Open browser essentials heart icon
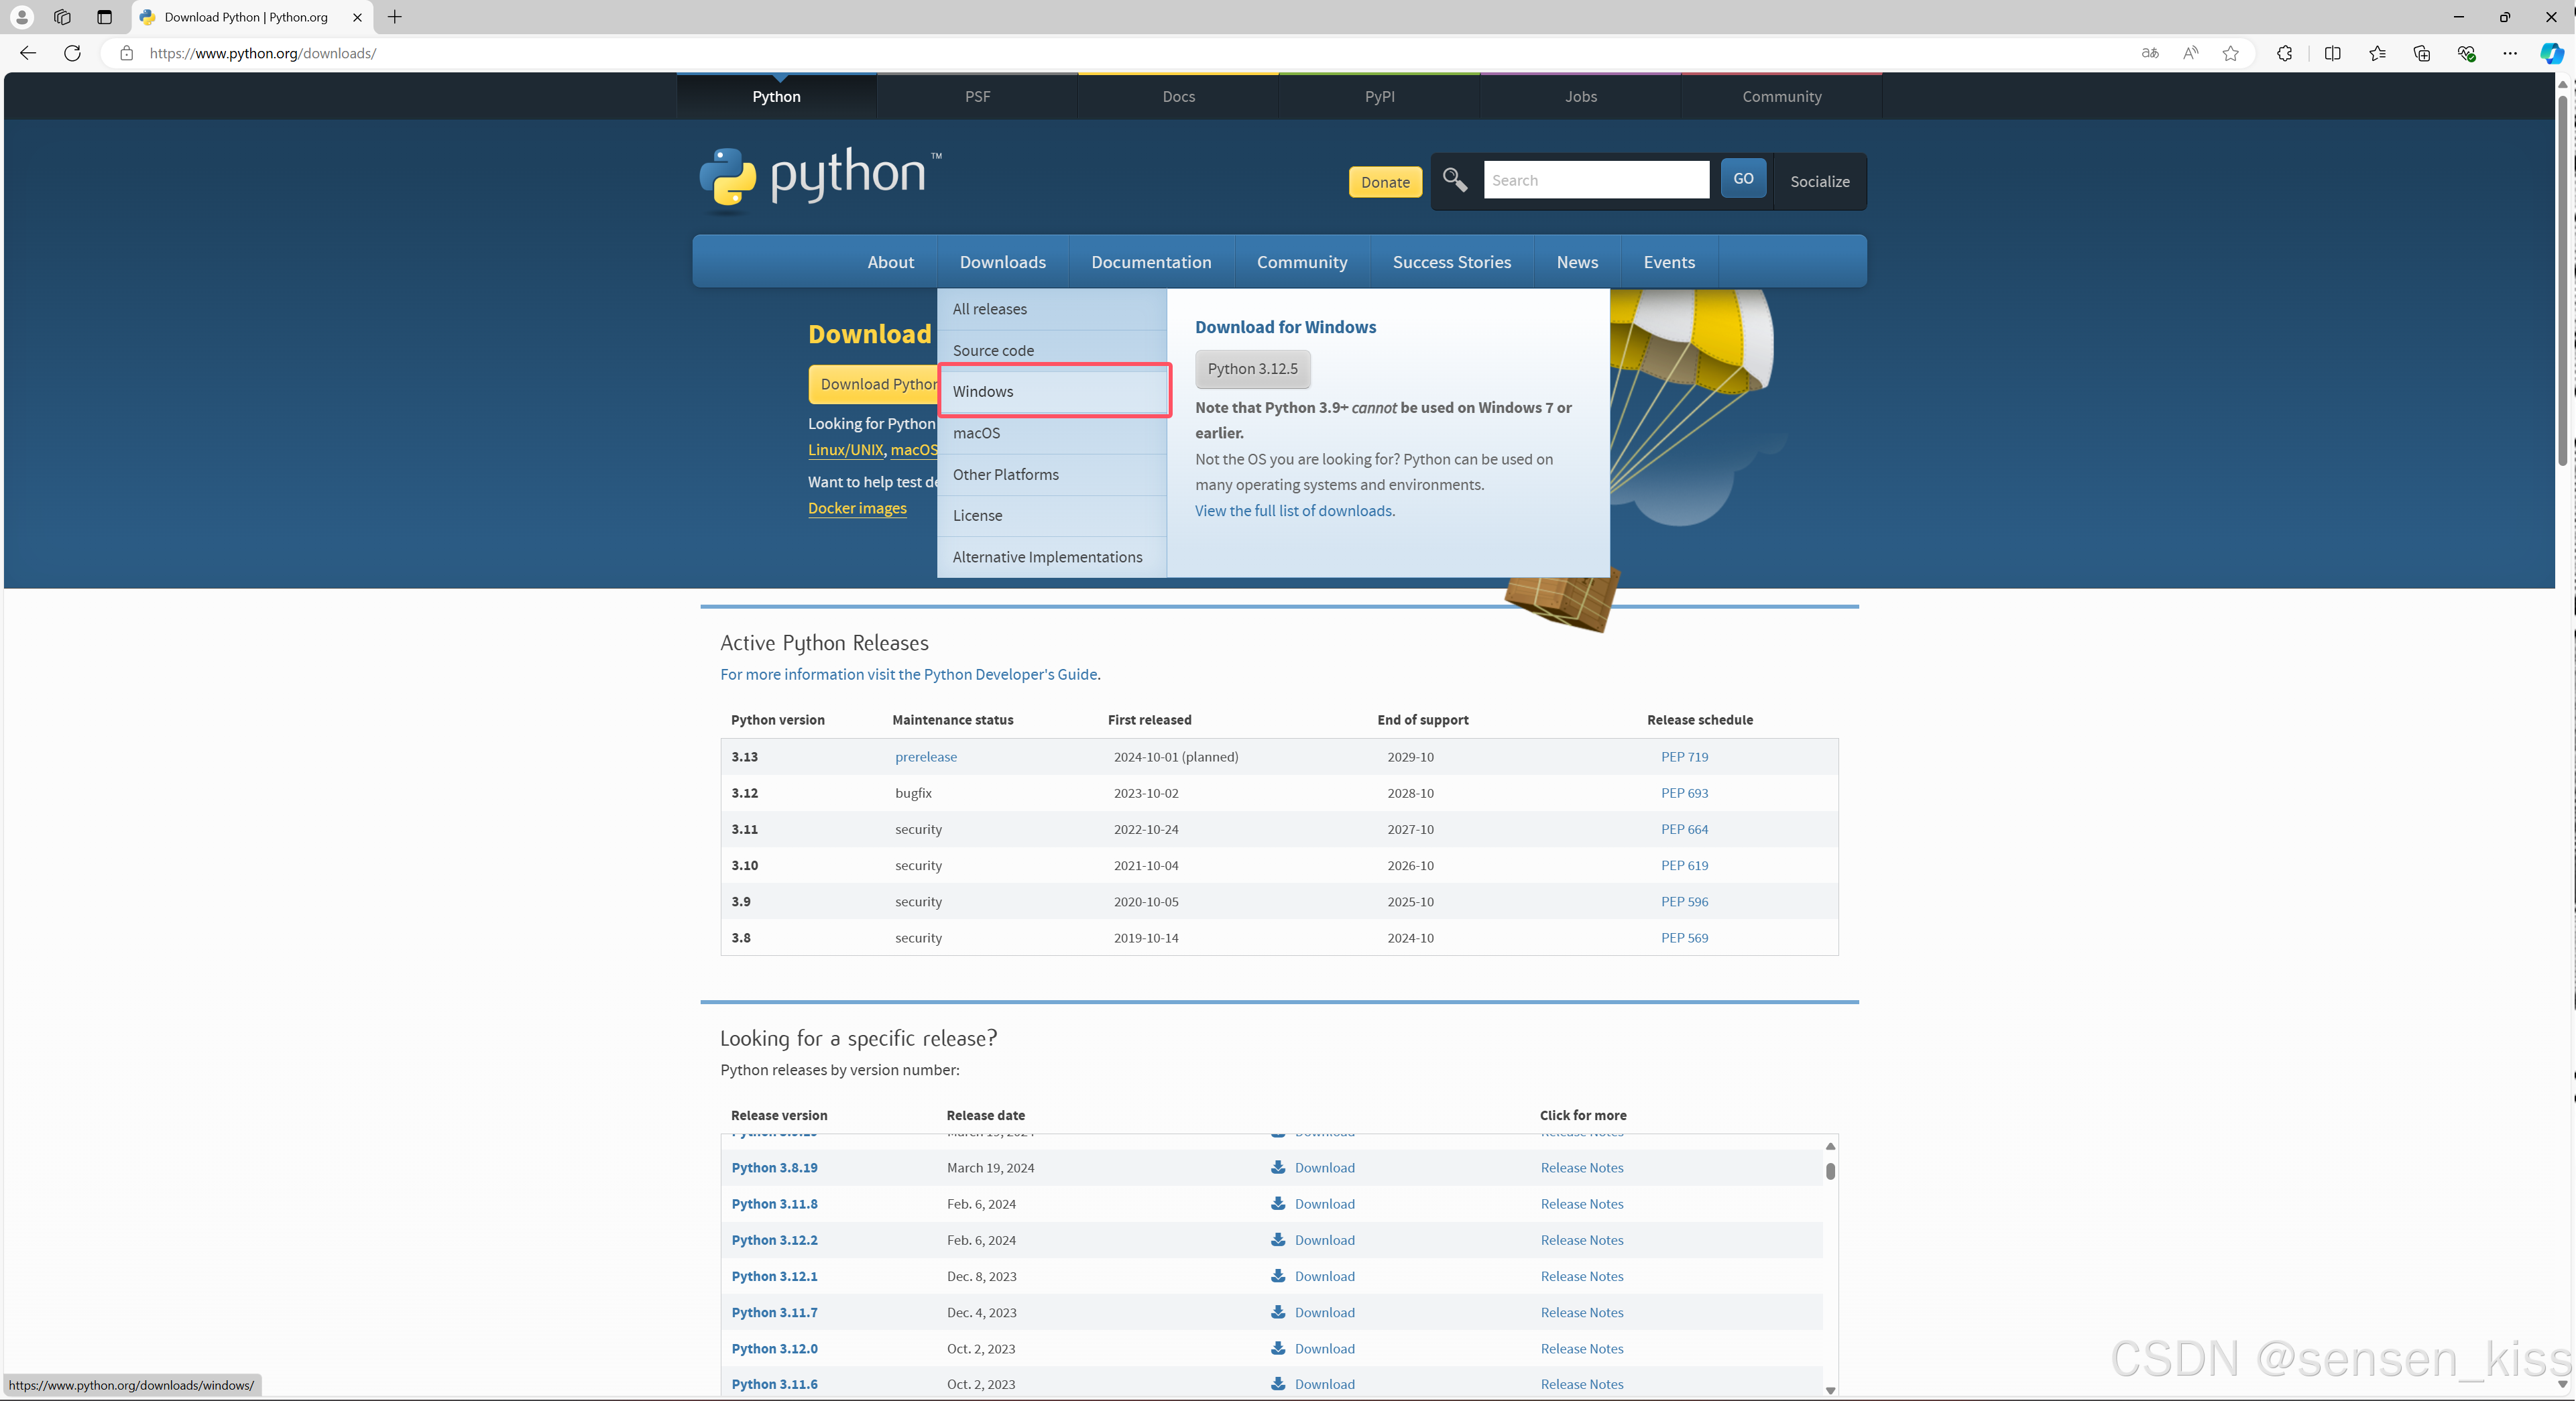This screenshot has height=1401, width=2576. (2466, 53)
